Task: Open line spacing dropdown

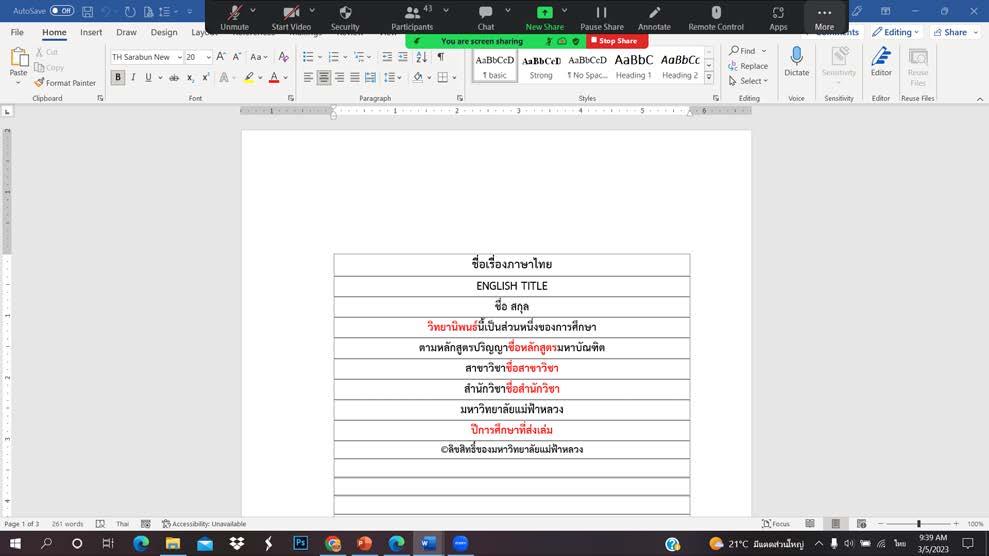Action: click(392, 78)
